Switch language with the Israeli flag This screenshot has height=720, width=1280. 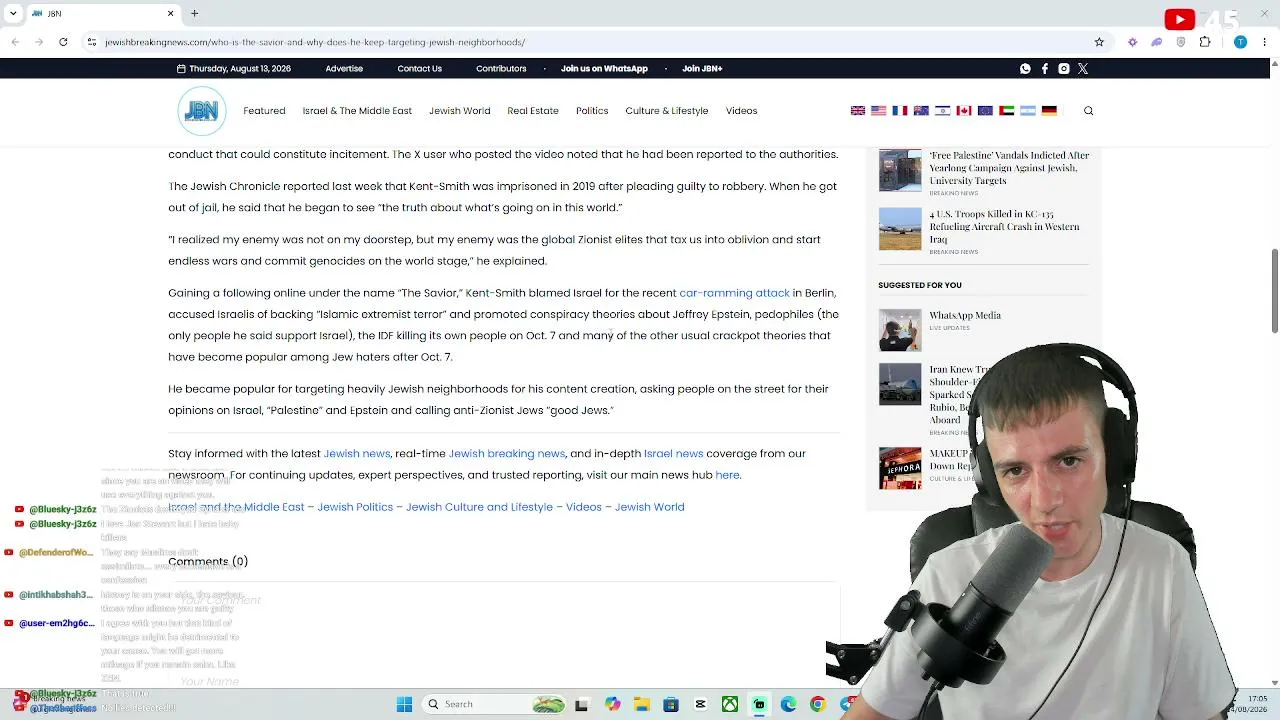coord(943,111)
